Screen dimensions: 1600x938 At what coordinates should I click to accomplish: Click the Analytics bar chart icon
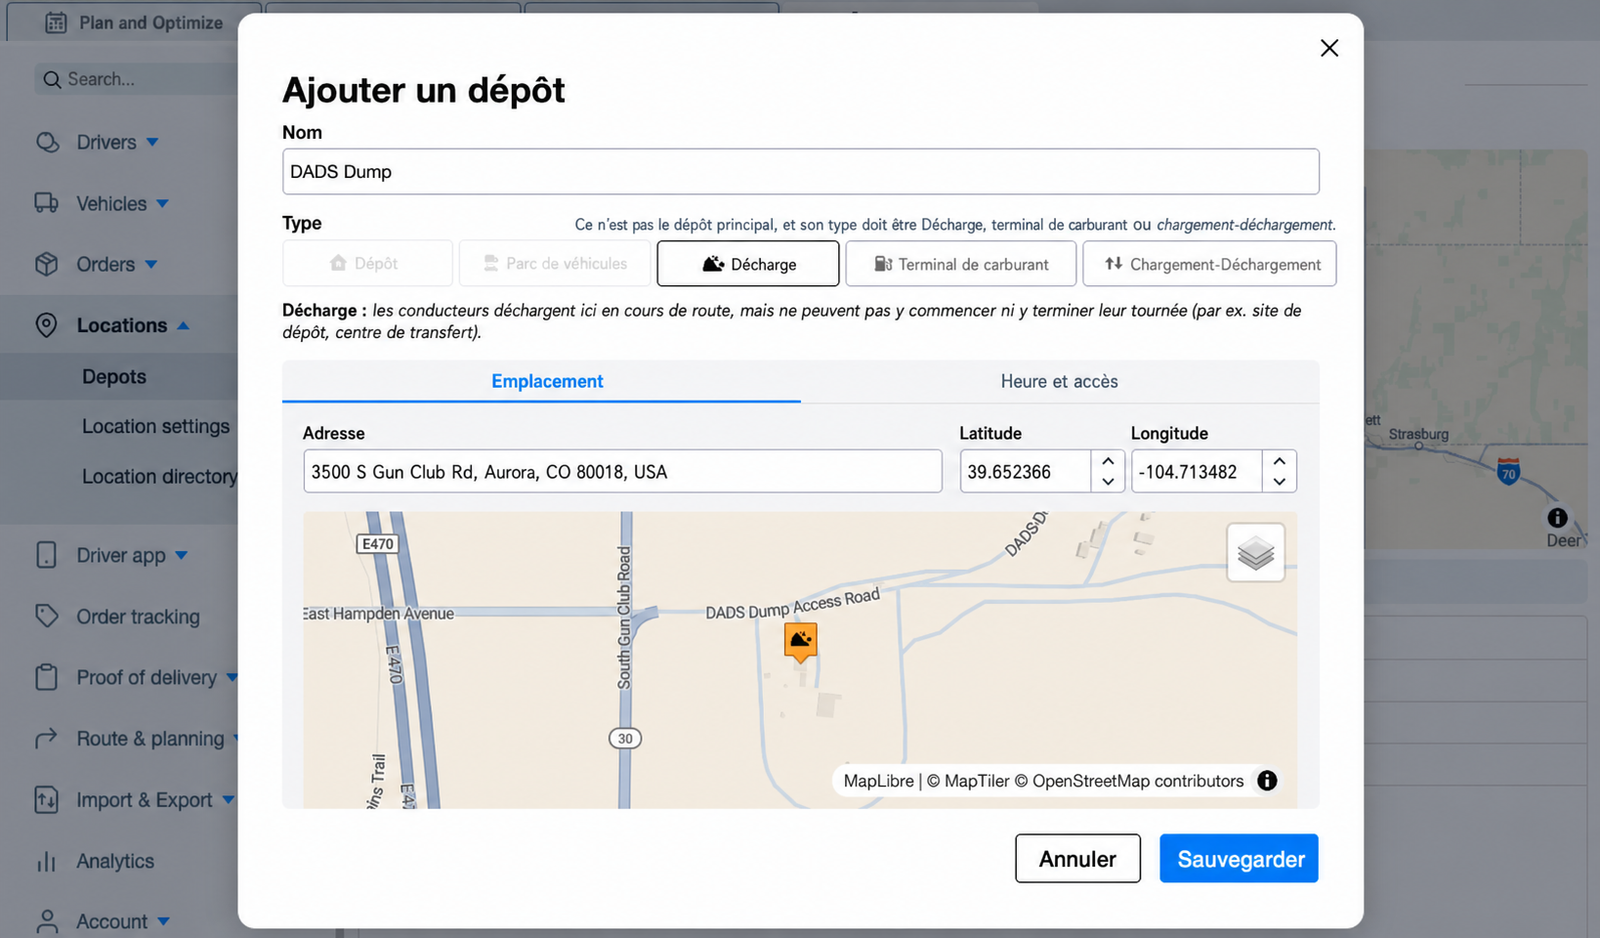tap(47, 861)
